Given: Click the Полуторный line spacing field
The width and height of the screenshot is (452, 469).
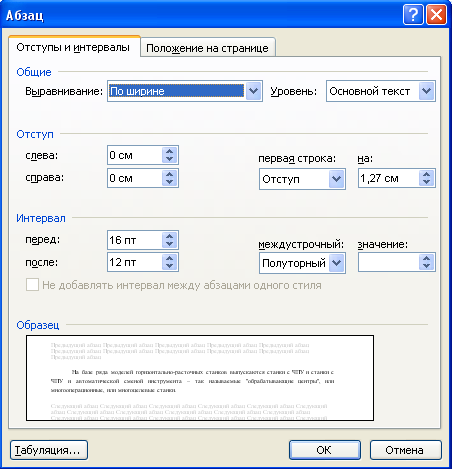Looking at the screenshot, I should click(294, 263).
